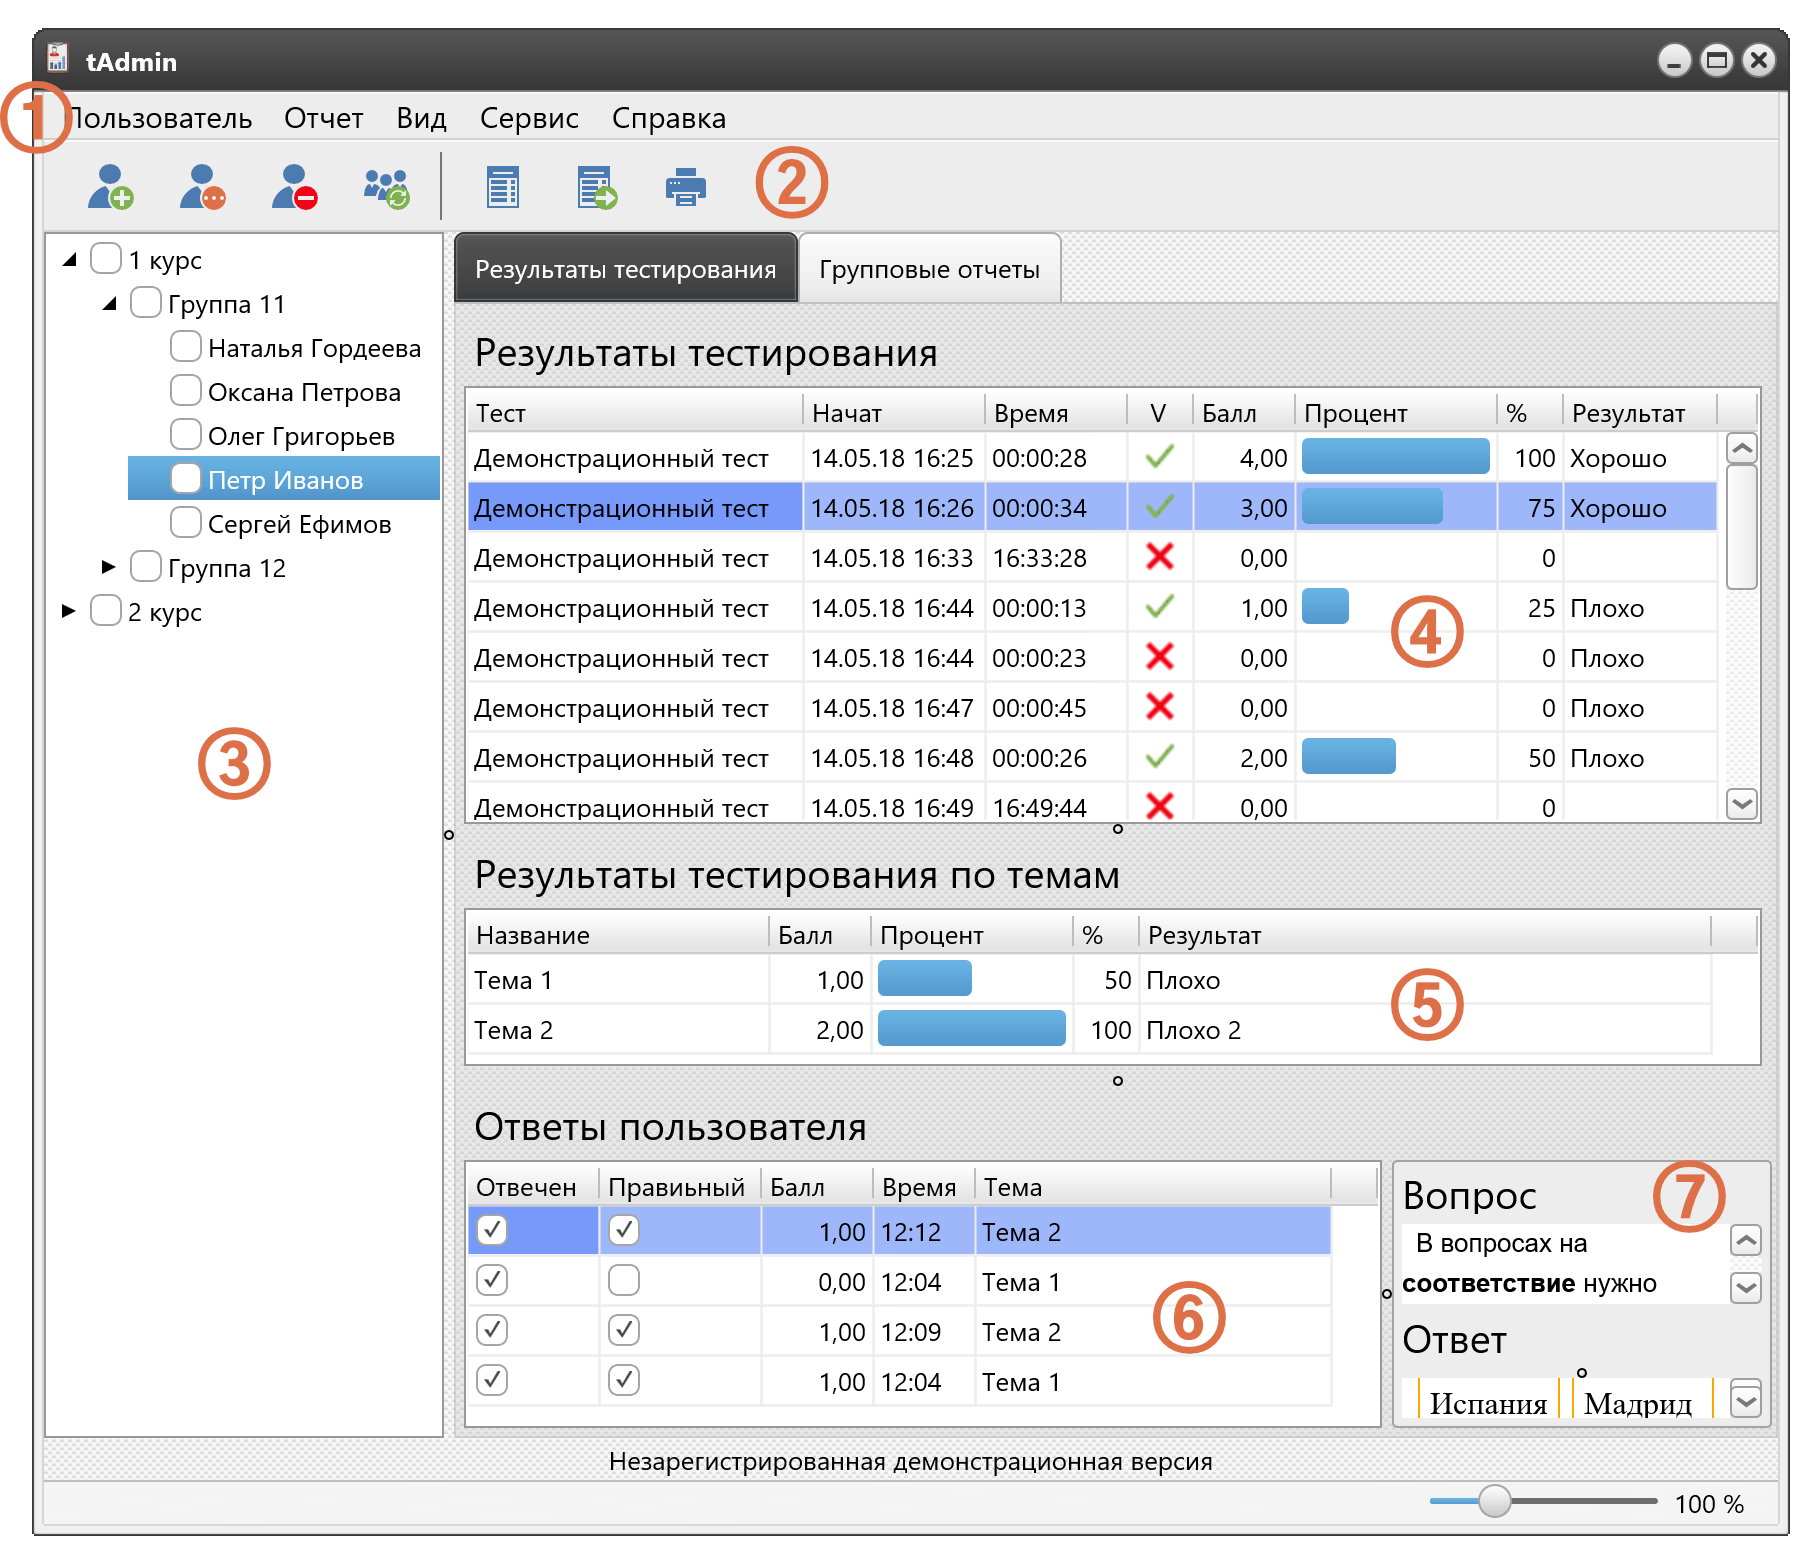Viewport: 1805px width, 1546px height.
Task: Tick the Сергей Ефимов checkbox
Action: click(x=186, y=522)
